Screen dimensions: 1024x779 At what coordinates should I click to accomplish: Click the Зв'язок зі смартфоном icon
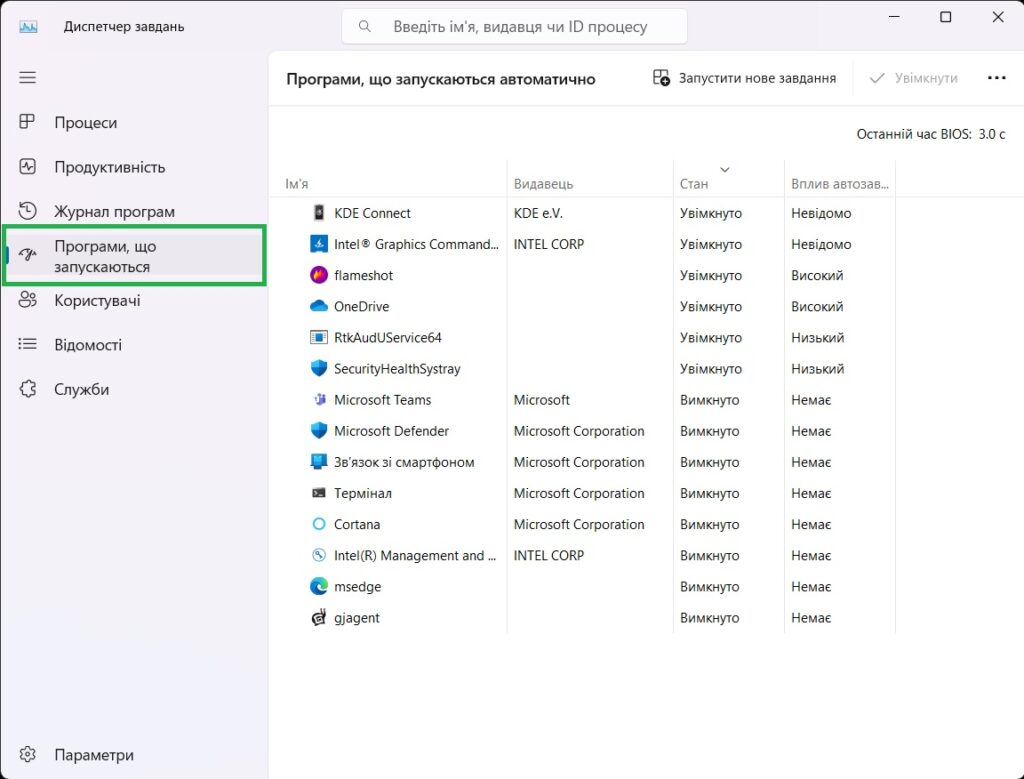pyautogui.click(x=319, y=462)
